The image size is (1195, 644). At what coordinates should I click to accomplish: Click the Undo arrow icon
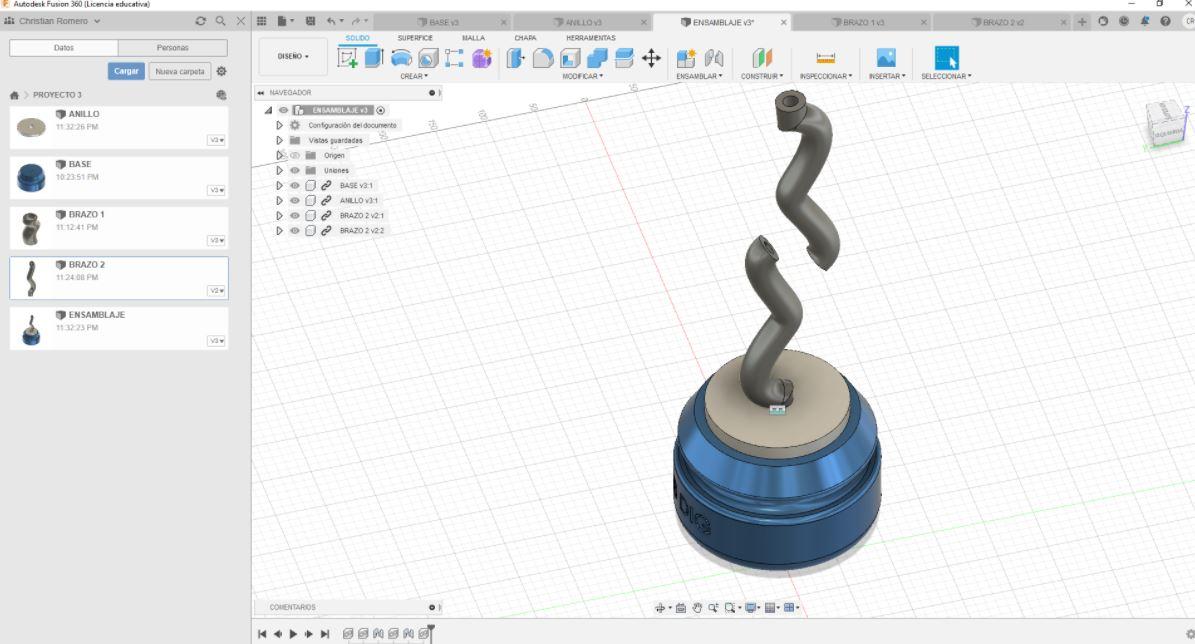pyautogui.click(x=331, y=21)
